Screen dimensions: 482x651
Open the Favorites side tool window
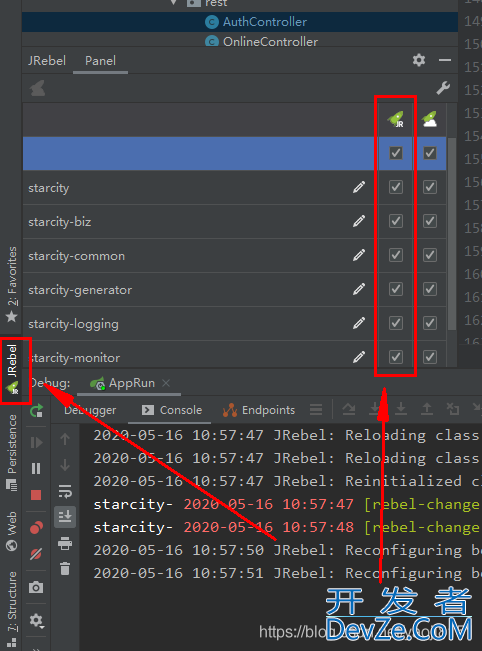(12, 284)
